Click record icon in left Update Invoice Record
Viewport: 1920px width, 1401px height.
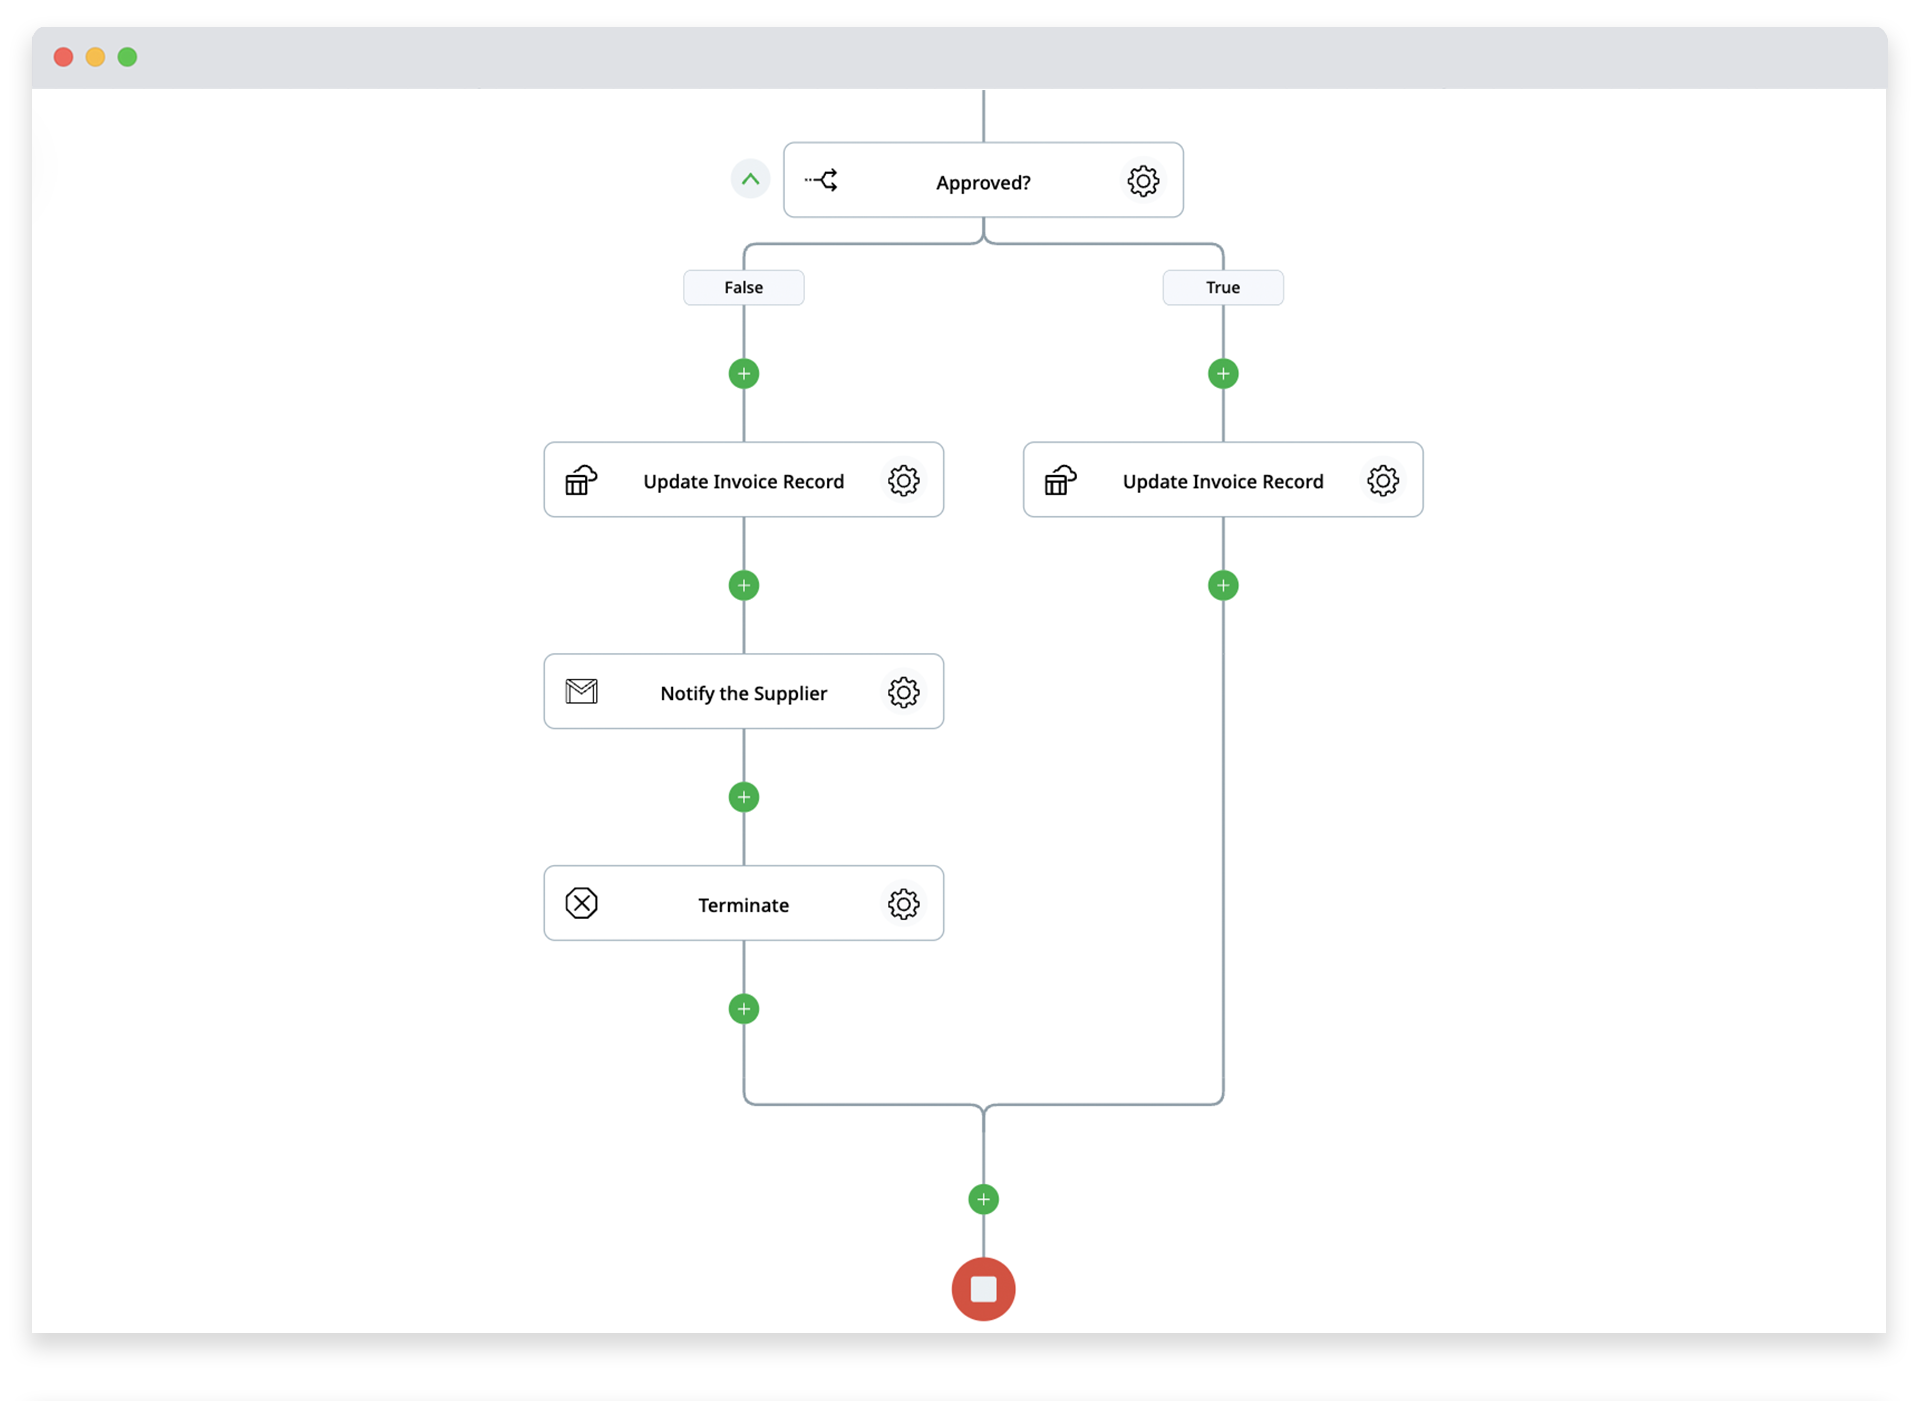pos(581,481)
